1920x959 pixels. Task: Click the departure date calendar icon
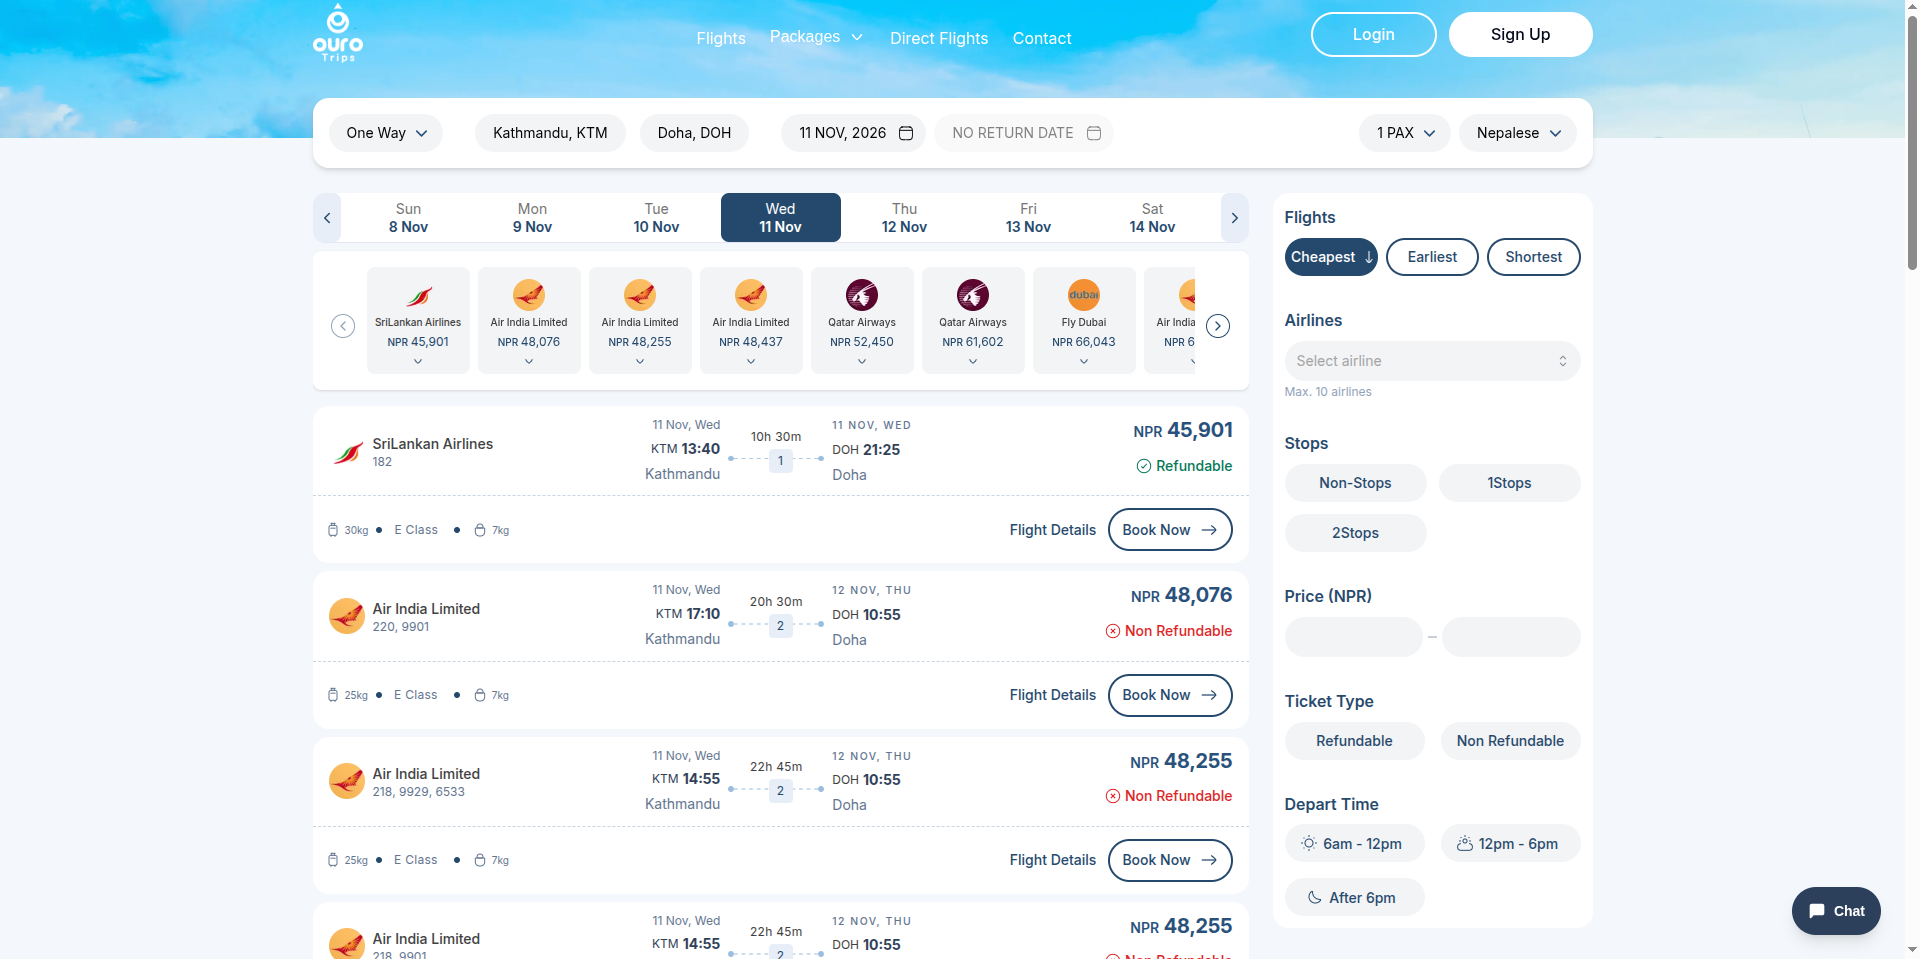pyautogui.click(x=906, y=133)
